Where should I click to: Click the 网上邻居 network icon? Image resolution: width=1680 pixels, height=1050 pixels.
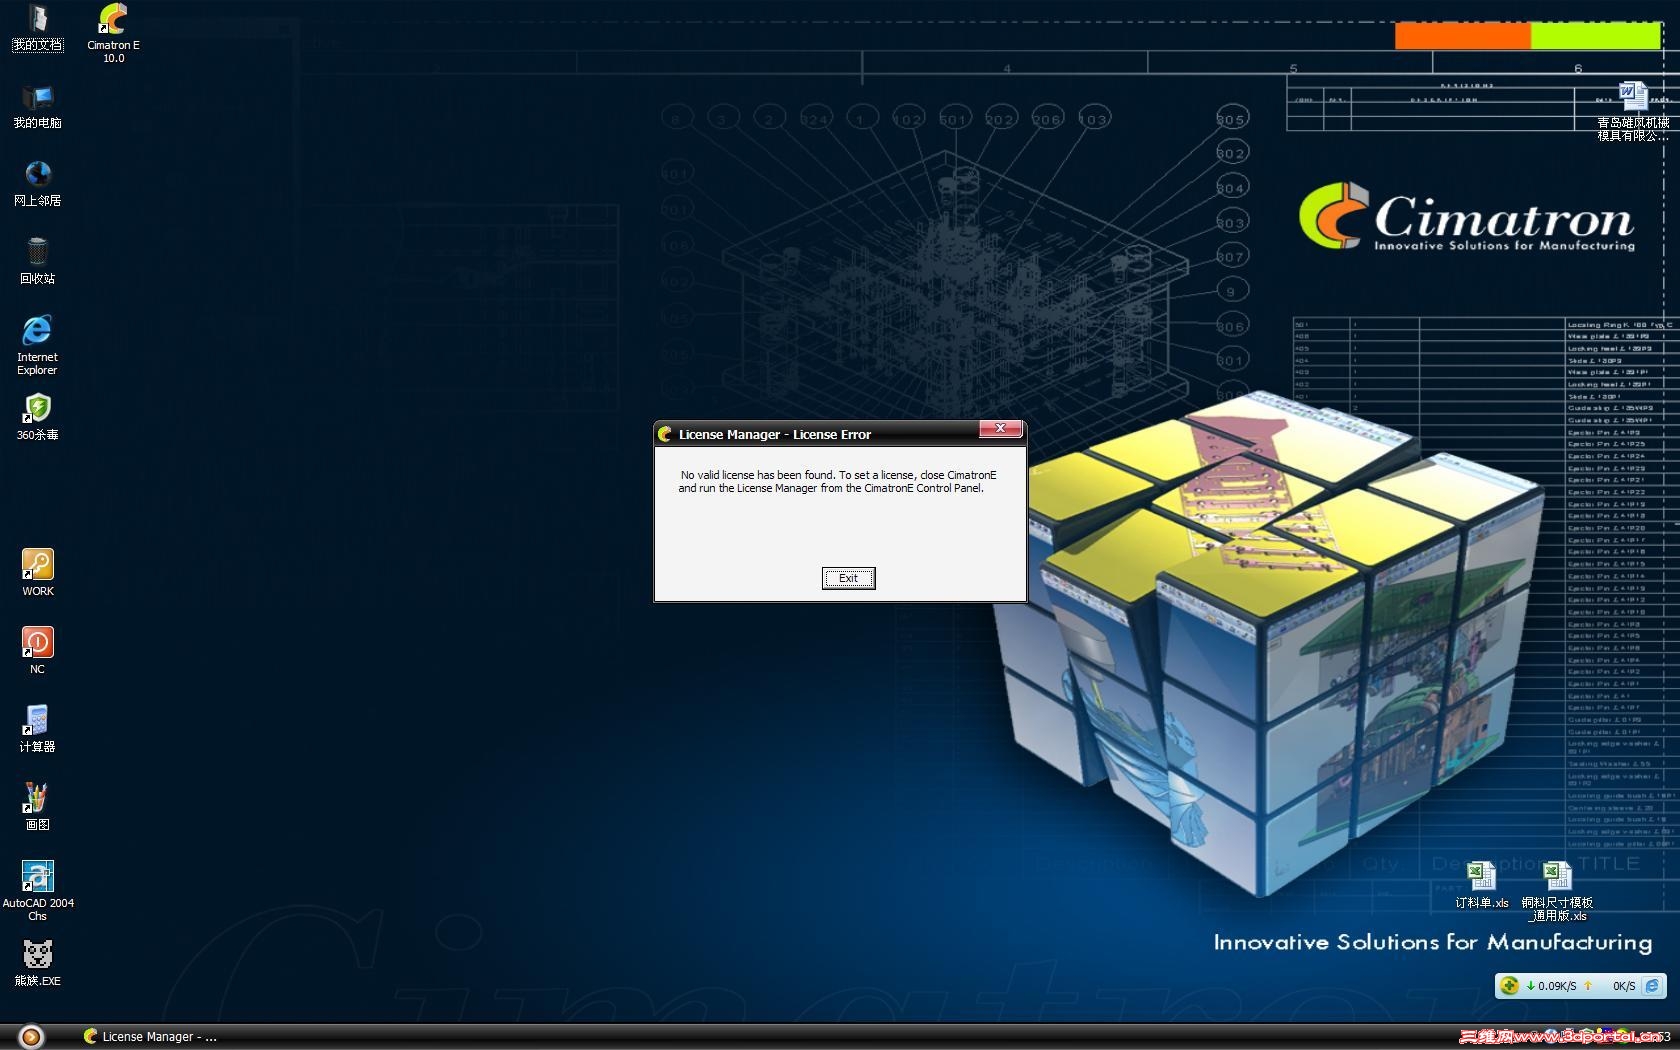[x=37, y=184]
